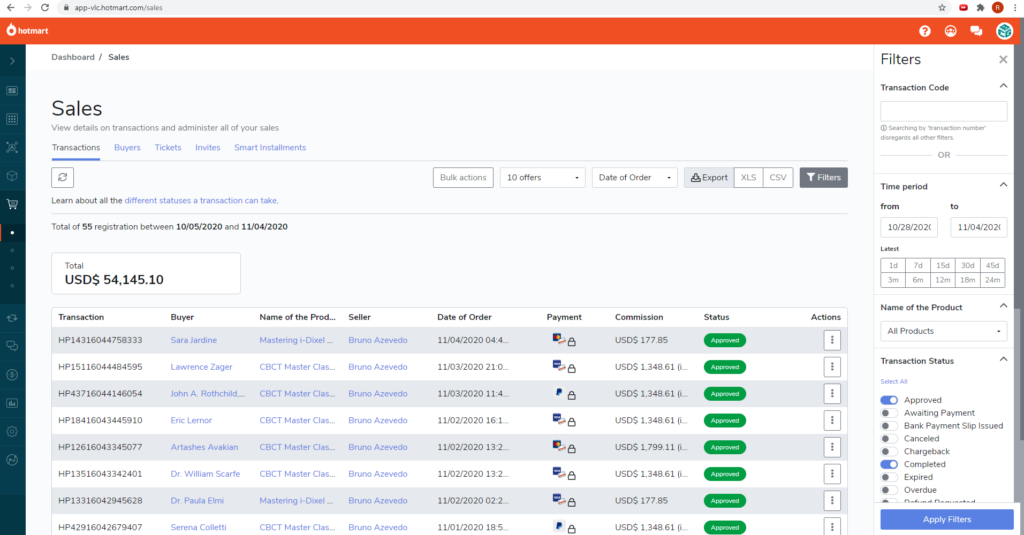
Task: Select the 12m latest period
Action: point(942,280)
